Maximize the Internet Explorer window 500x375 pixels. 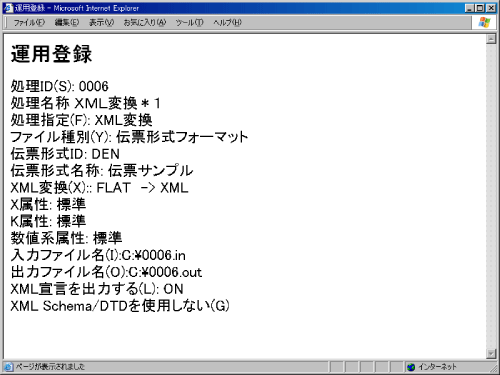point(480,8)
